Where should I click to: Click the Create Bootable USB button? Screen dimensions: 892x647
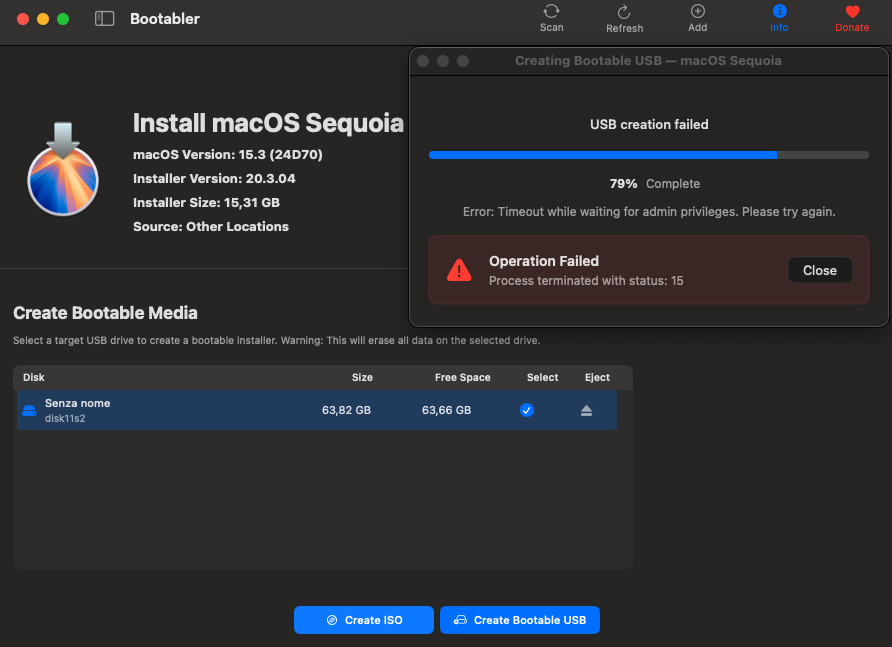[519, 620]
